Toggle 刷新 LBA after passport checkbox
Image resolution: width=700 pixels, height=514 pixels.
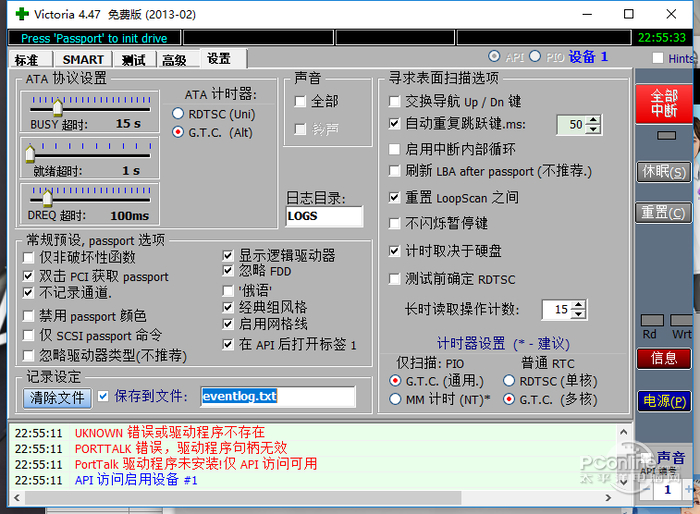coord(394,171)
